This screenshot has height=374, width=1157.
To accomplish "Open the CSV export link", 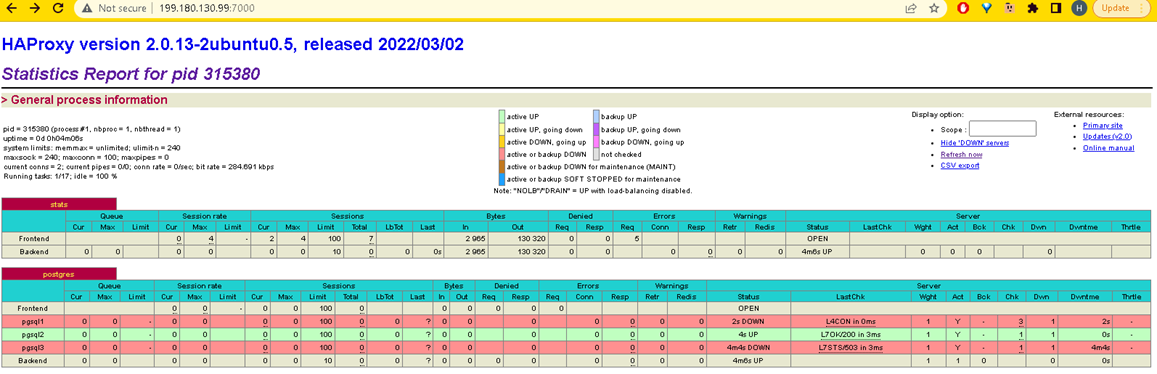I will click(x=960, y=166).
